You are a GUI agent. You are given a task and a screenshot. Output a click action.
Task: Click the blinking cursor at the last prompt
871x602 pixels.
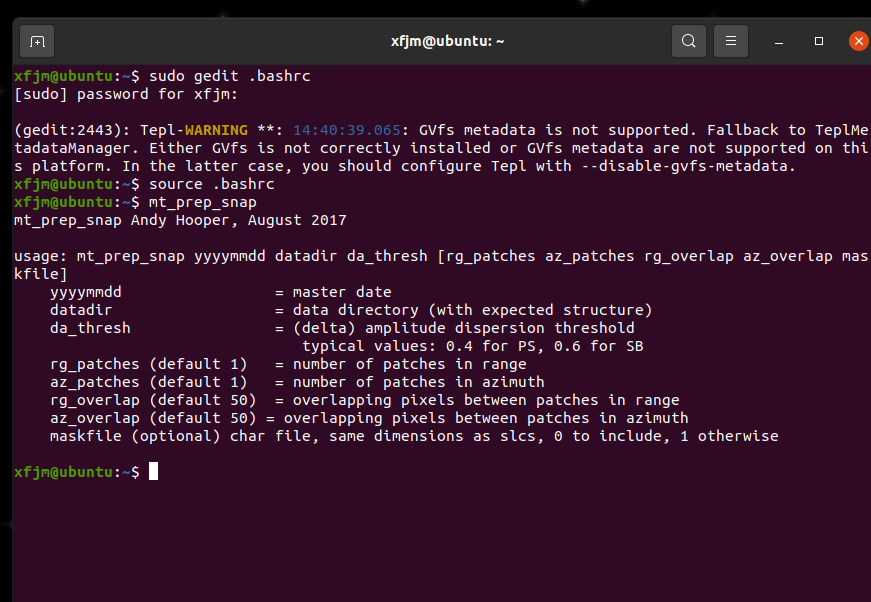click(154, 471)
